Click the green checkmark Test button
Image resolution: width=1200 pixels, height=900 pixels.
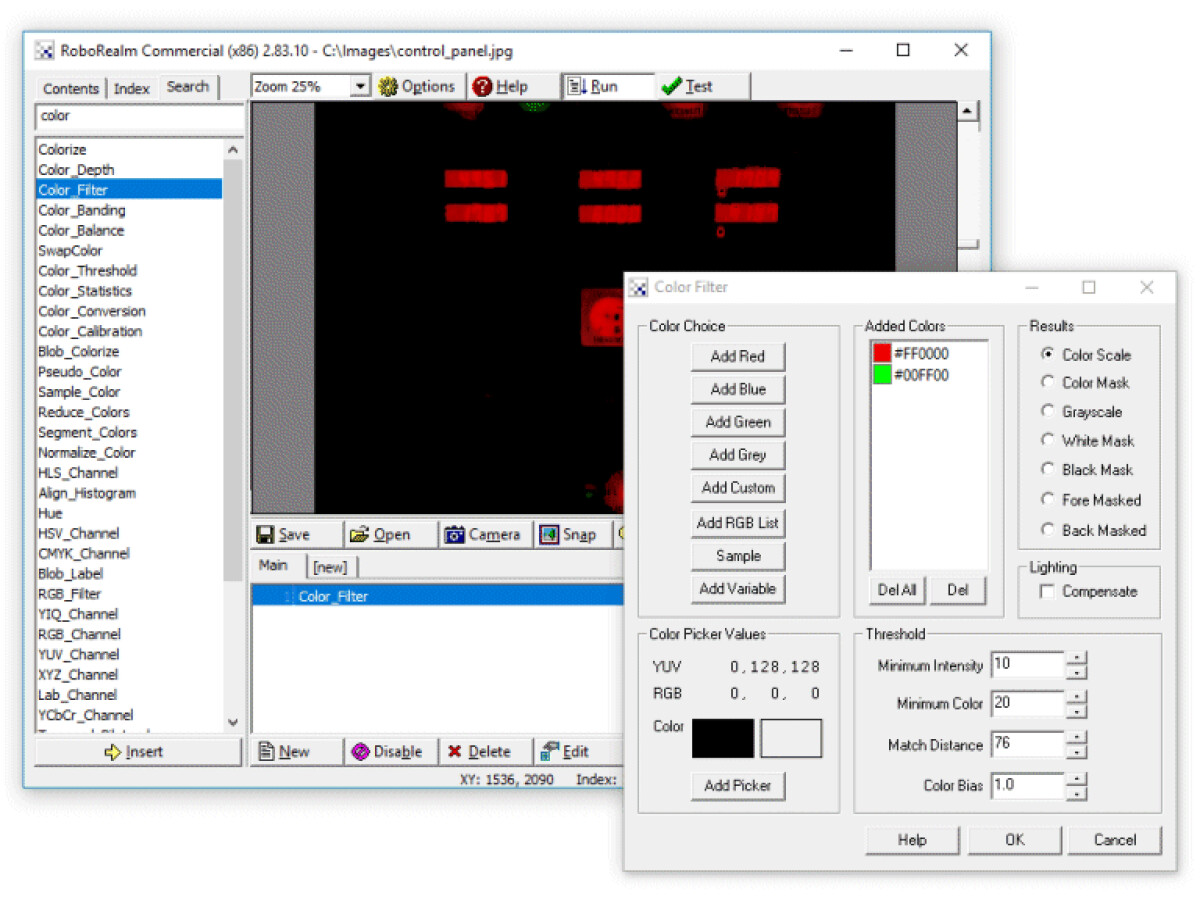702,87
